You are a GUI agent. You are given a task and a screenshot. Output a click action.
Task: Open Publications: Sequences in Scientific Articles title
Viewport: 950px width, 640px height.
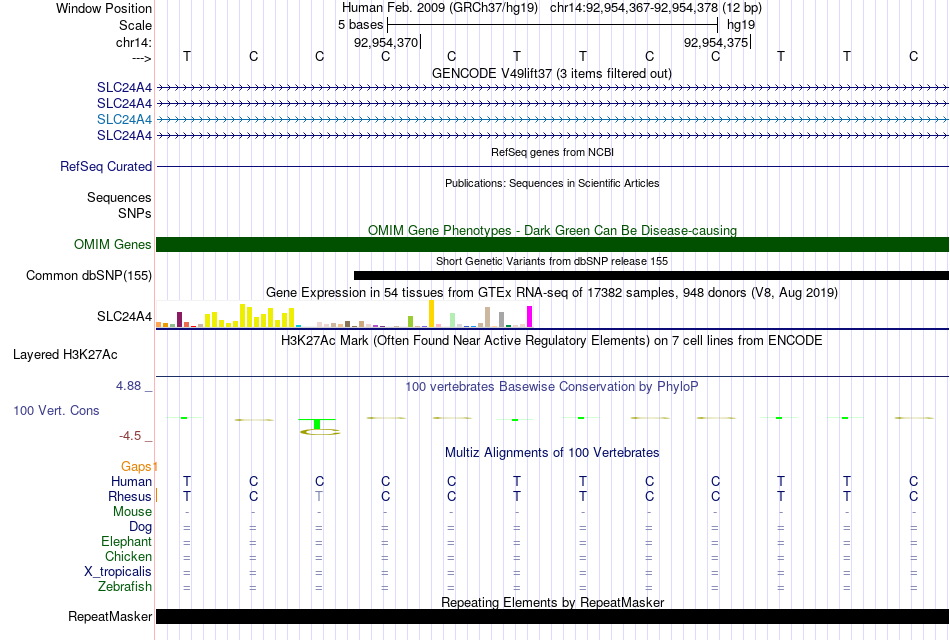click(x=552, y=183)
